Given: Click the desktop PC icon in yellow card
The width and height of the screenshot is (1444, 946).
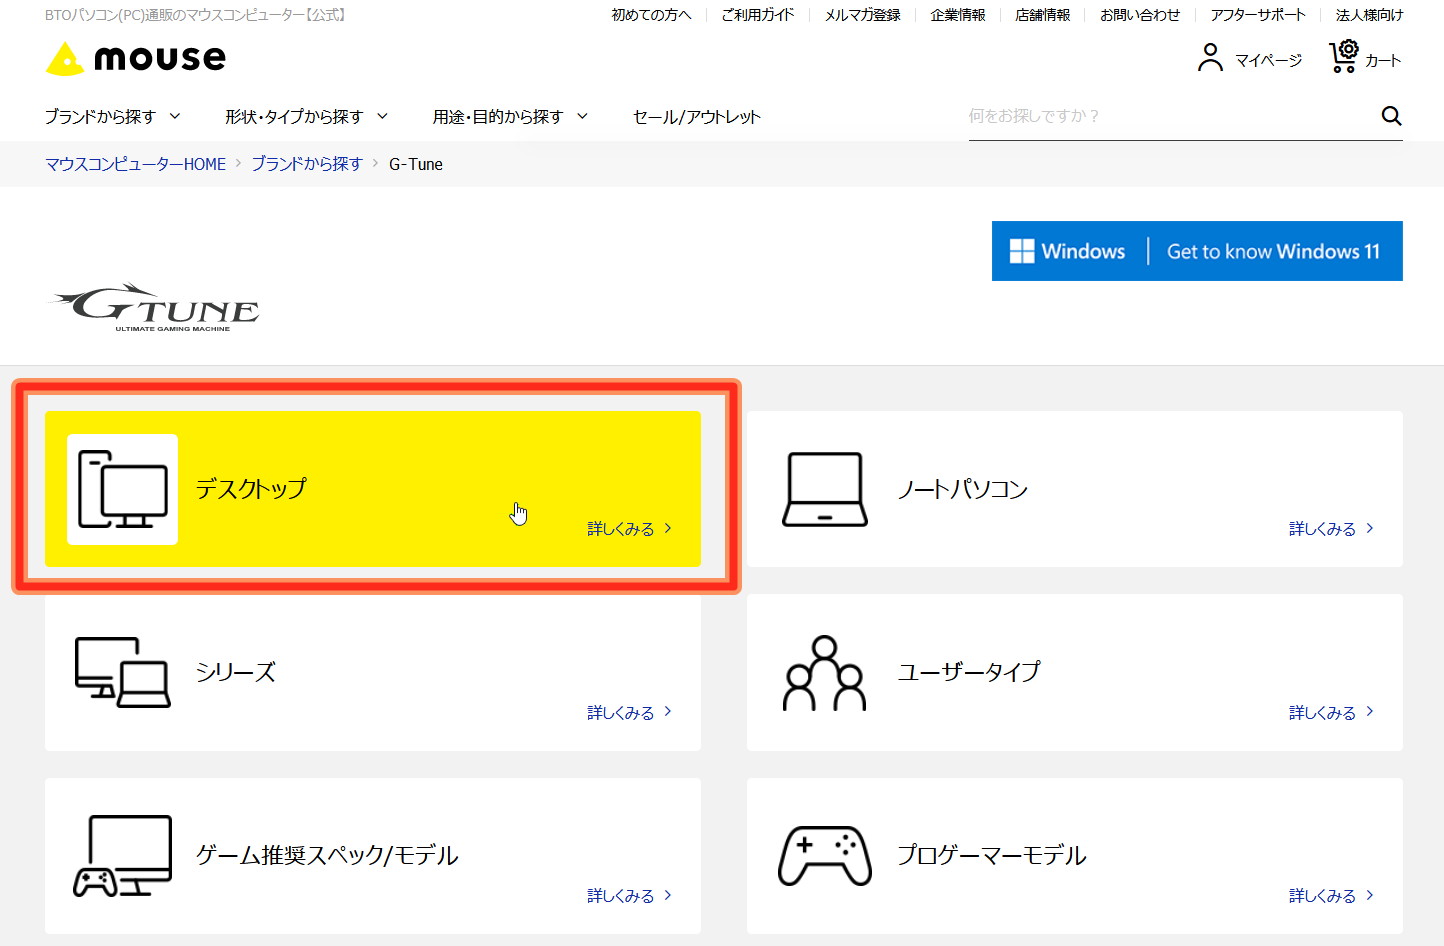Looking at the screenshot, I should click(122, 489).
